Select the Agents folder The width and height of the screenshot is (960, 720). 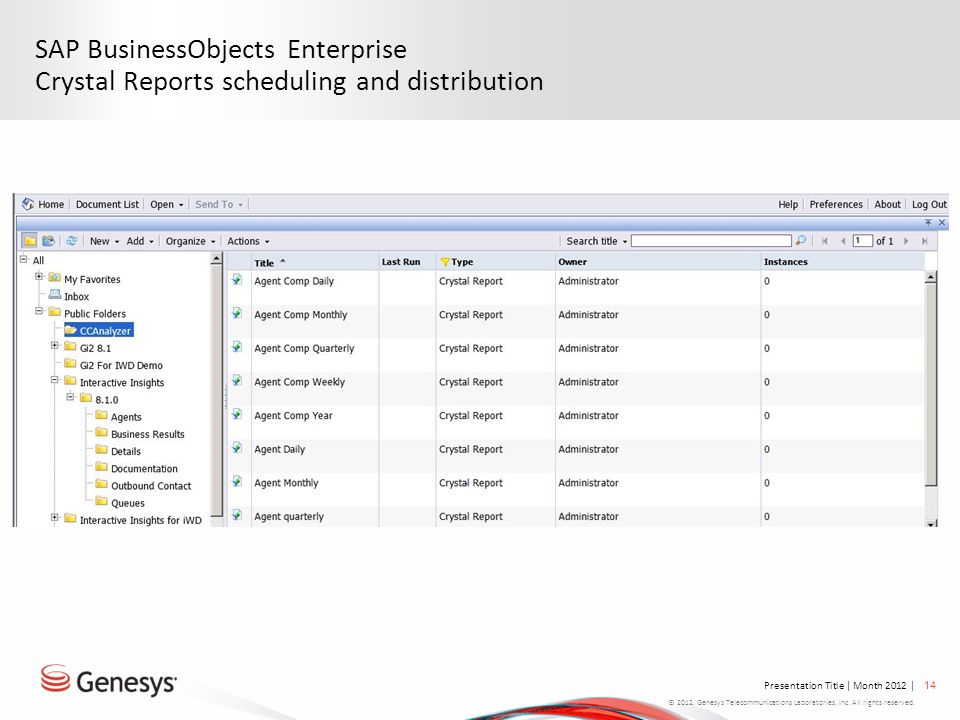[x=126, y=417]
